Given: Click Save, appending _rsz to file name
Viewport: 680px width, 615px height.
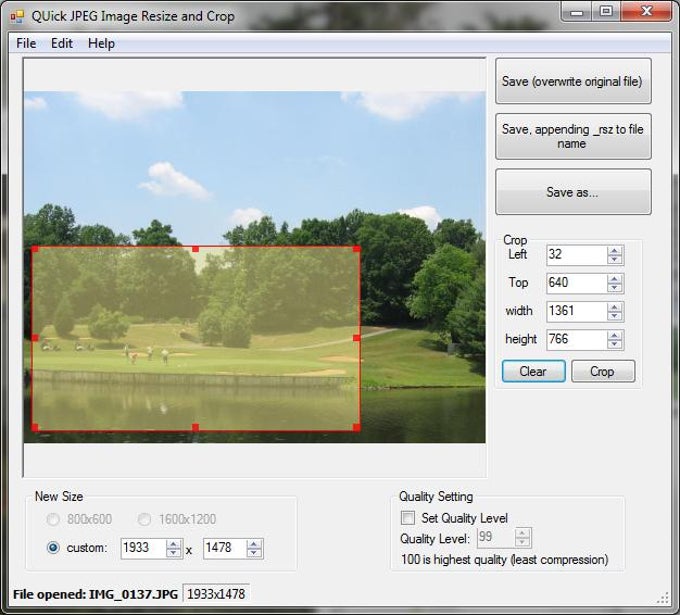Looking at the screenshot, I should 573,136.
